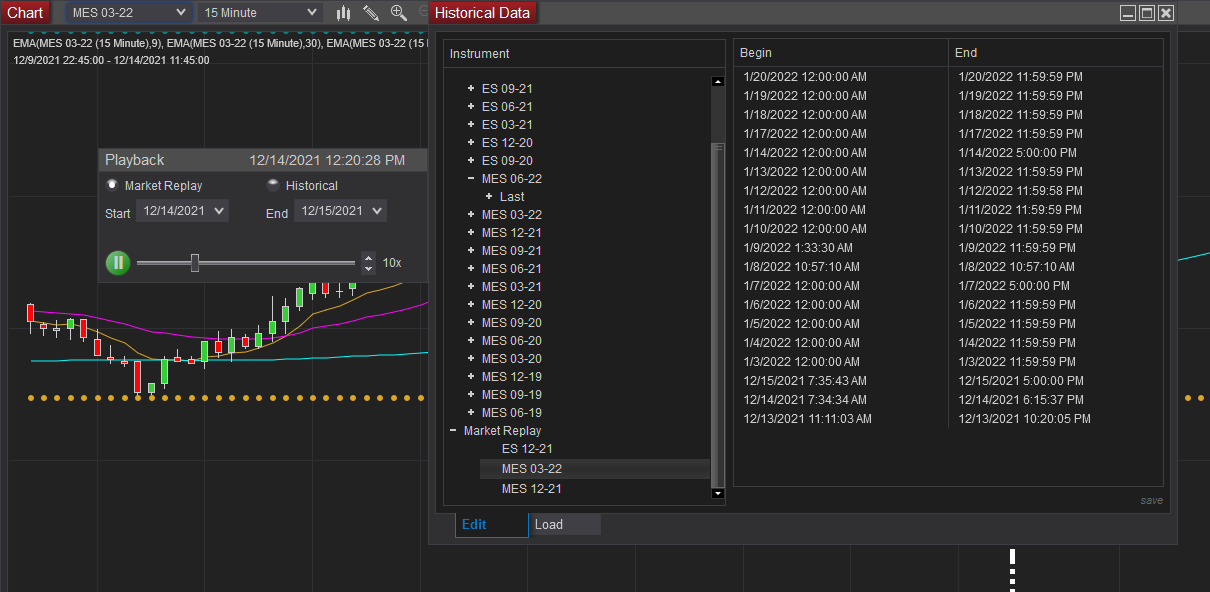The width and height of the screenshot is (1210, 592).
Task: Switch to the Edit tab
Action: point(491,524)
